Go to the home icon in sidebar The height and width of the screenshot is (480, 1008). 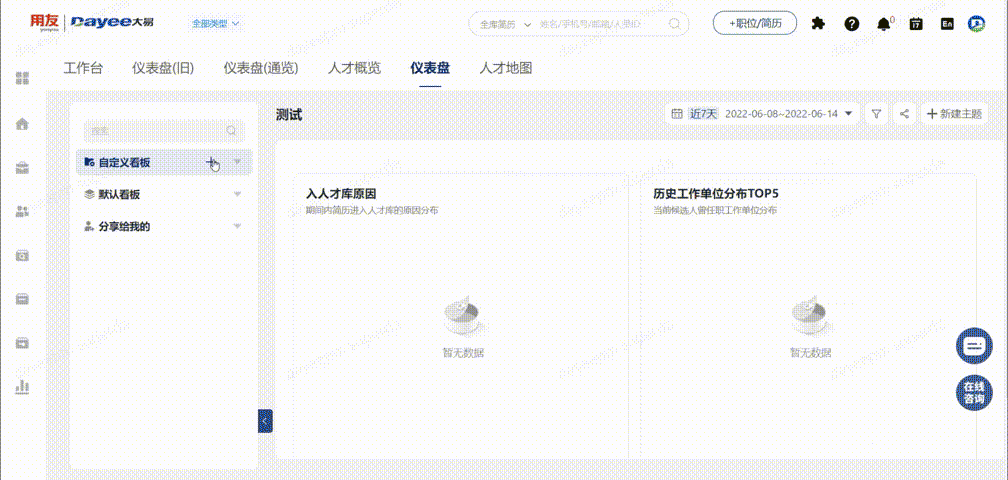[22, 123]
